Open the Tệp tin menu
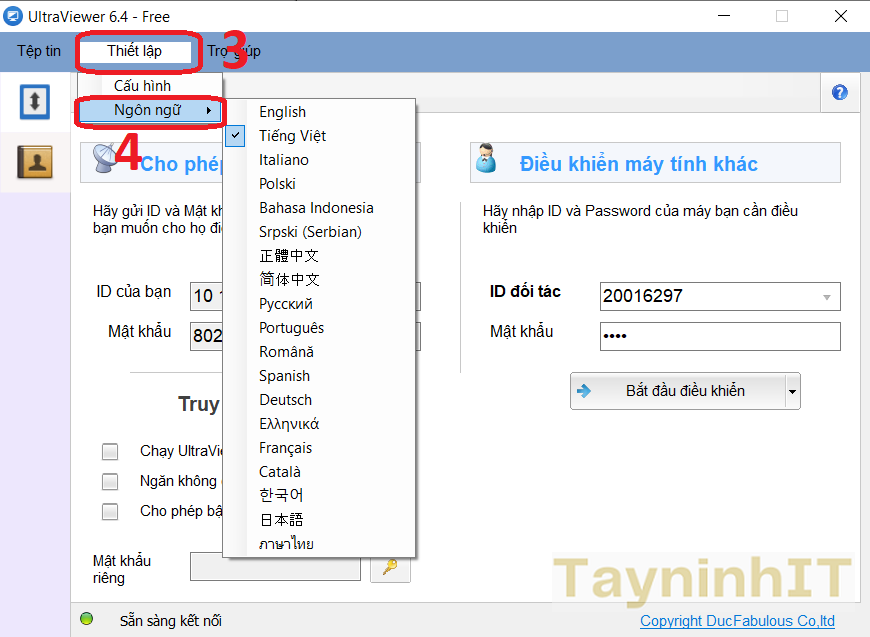The image size is (870, 637). click(39, 51)
